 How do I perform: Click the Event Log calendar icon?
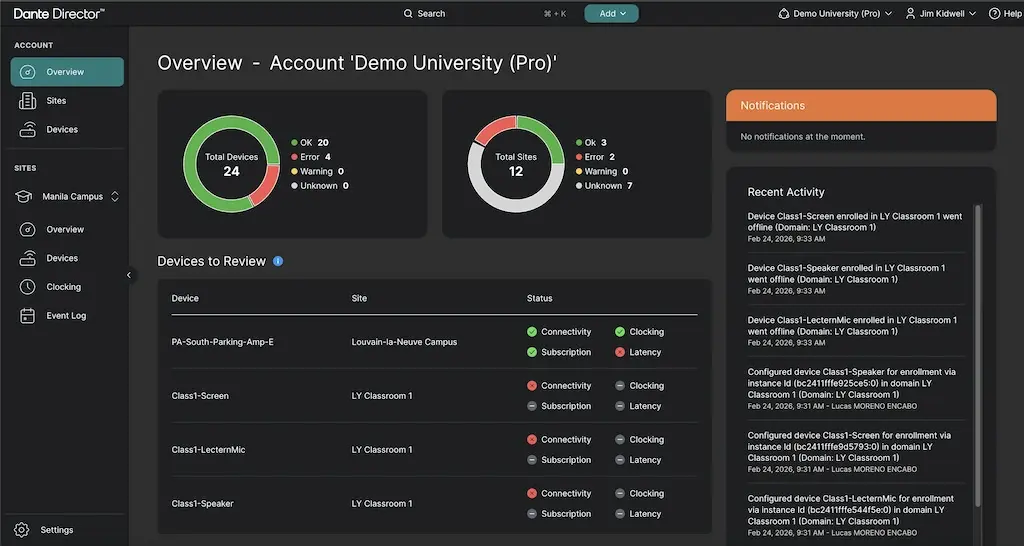pos(28,316)
